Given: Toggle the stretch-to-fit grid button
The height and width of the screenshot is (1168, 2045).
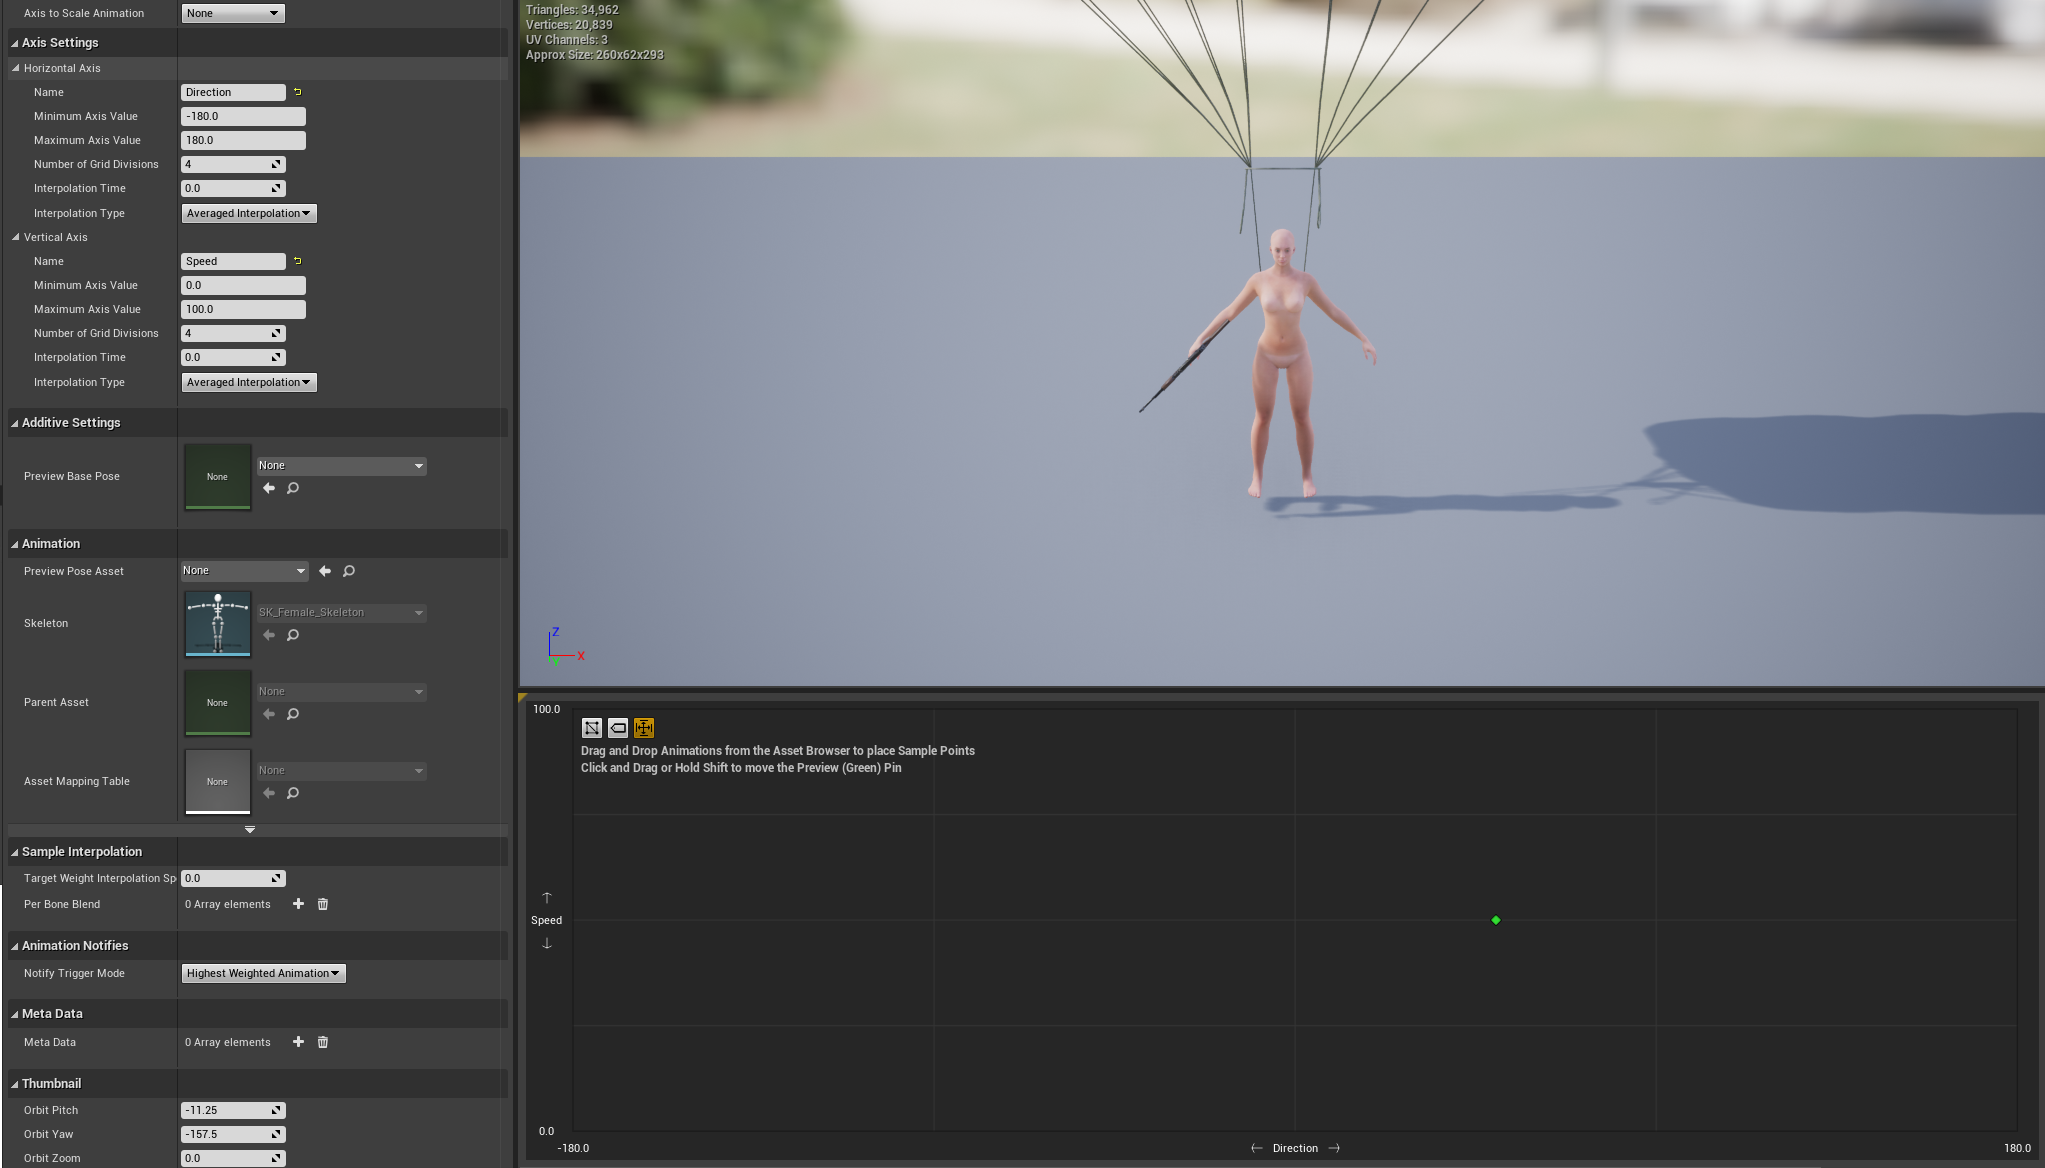Looking at the screenshot, I should click(x=644, y=728).
